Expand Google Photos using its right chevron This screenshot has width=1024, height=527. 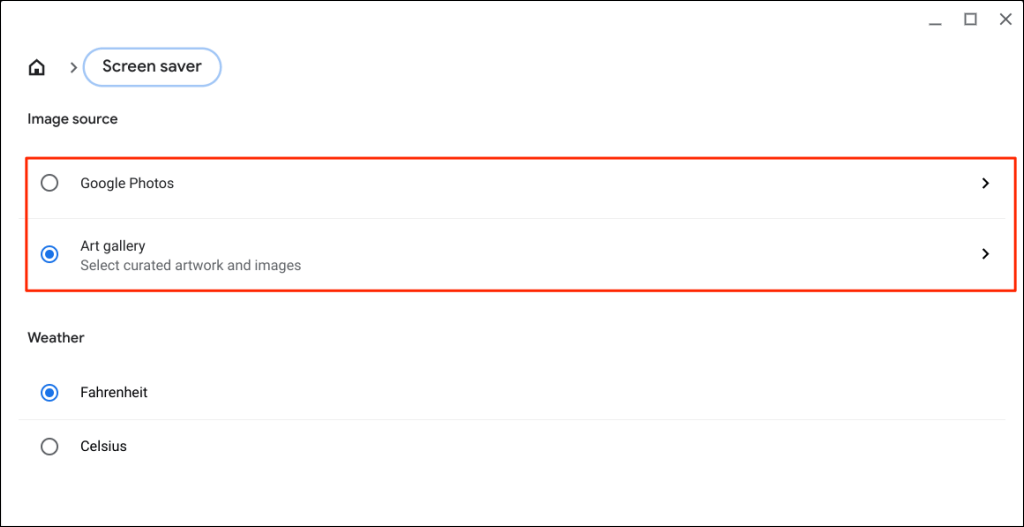tap(985, 183)
